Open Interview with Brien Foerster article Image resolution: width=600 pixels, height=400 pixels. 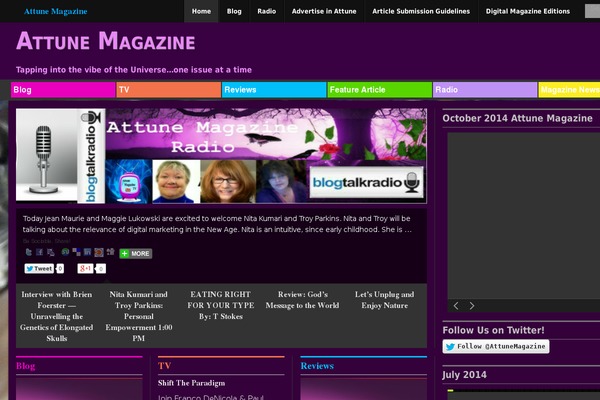(x=57, y=316)
